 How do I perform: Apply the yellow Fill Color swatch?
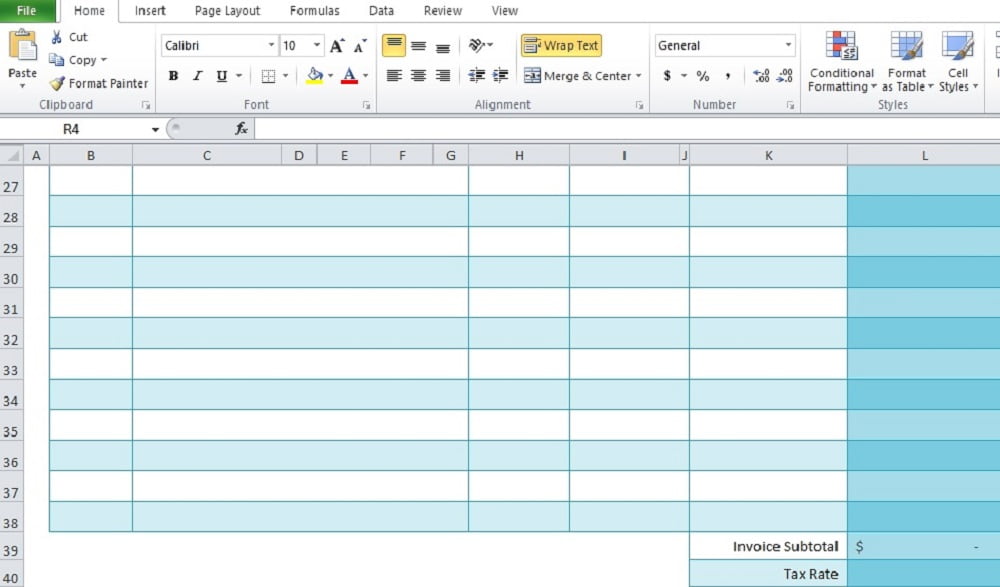[x=315, y=76]
